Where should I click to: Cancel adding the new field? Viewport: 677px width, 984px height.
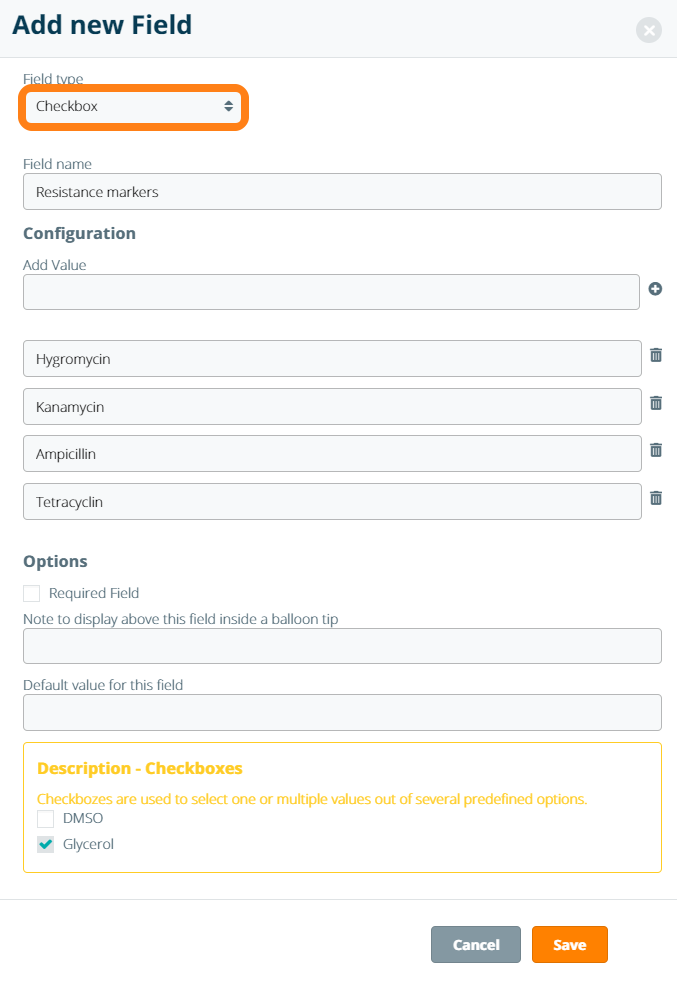click(476, 945)
